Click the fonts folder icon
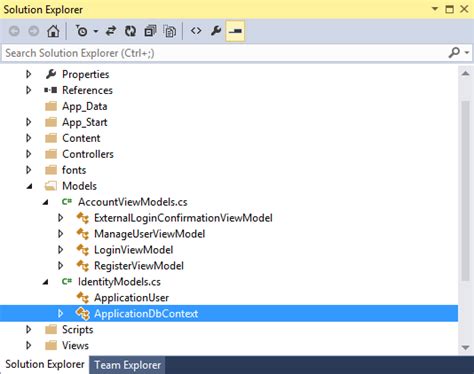Image resolution: width=474 pixels, height=374 pixels. (x=51, y=170)
